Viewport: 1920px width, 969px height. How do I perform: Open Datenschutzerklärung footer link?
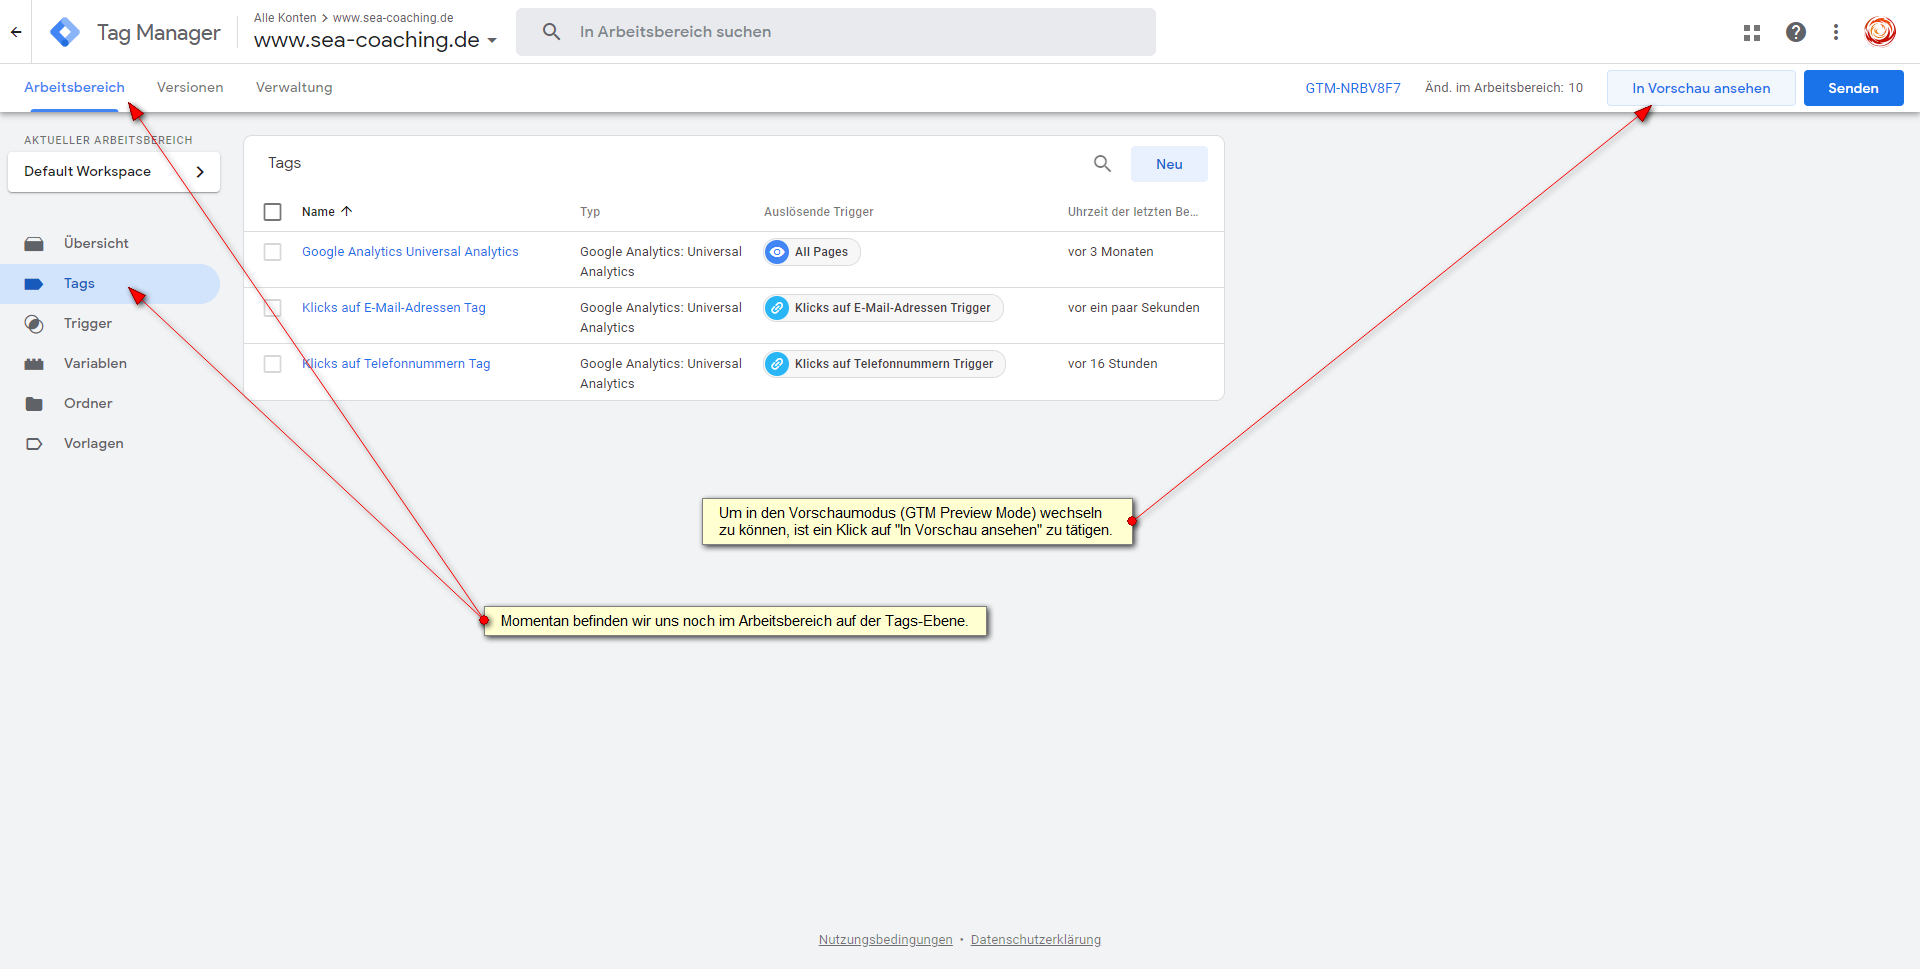point(1036,940)
